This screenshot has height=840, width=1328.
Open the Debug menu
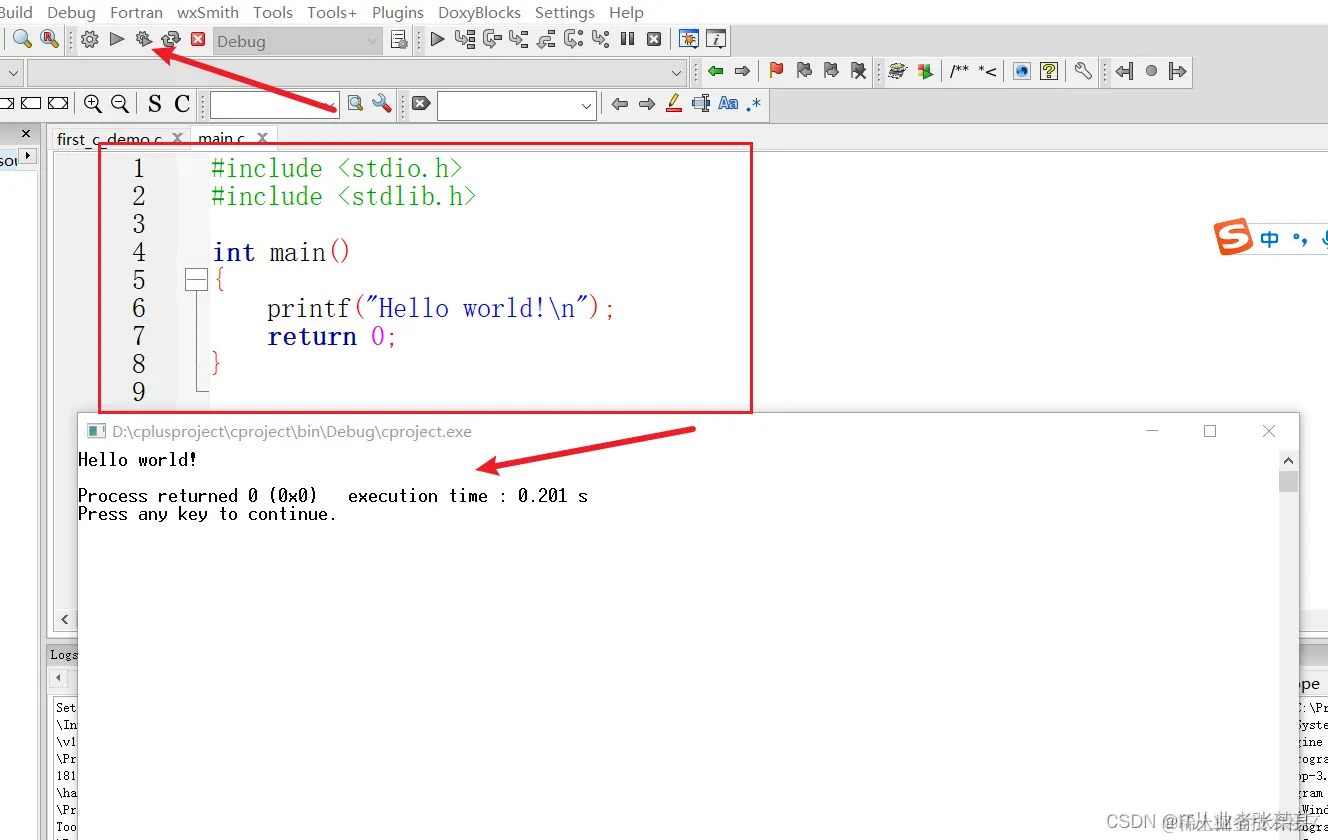[x=72, y=12]
